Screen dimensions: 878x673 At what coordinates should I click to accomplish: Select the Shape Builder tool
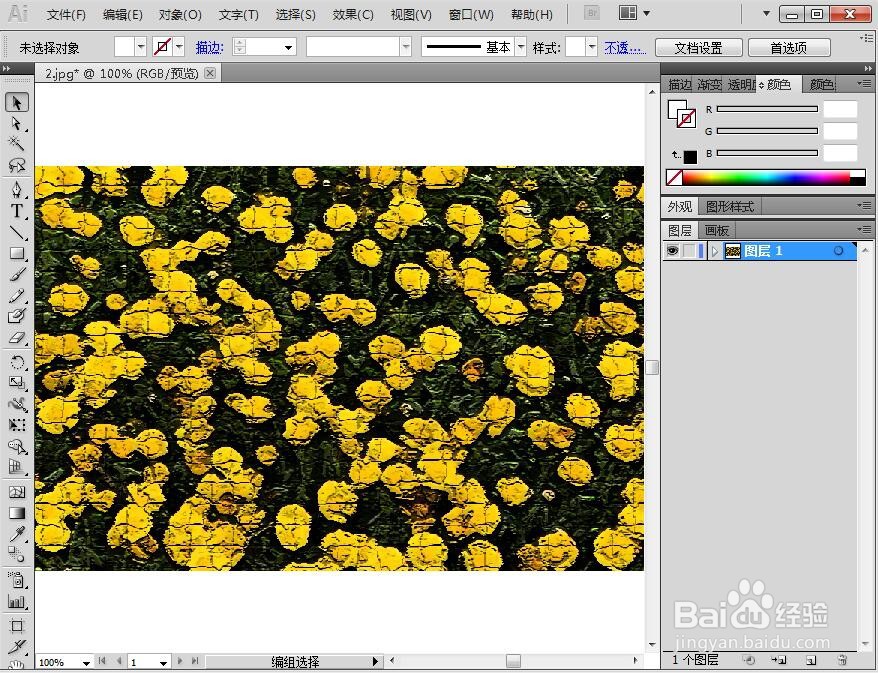17,446
